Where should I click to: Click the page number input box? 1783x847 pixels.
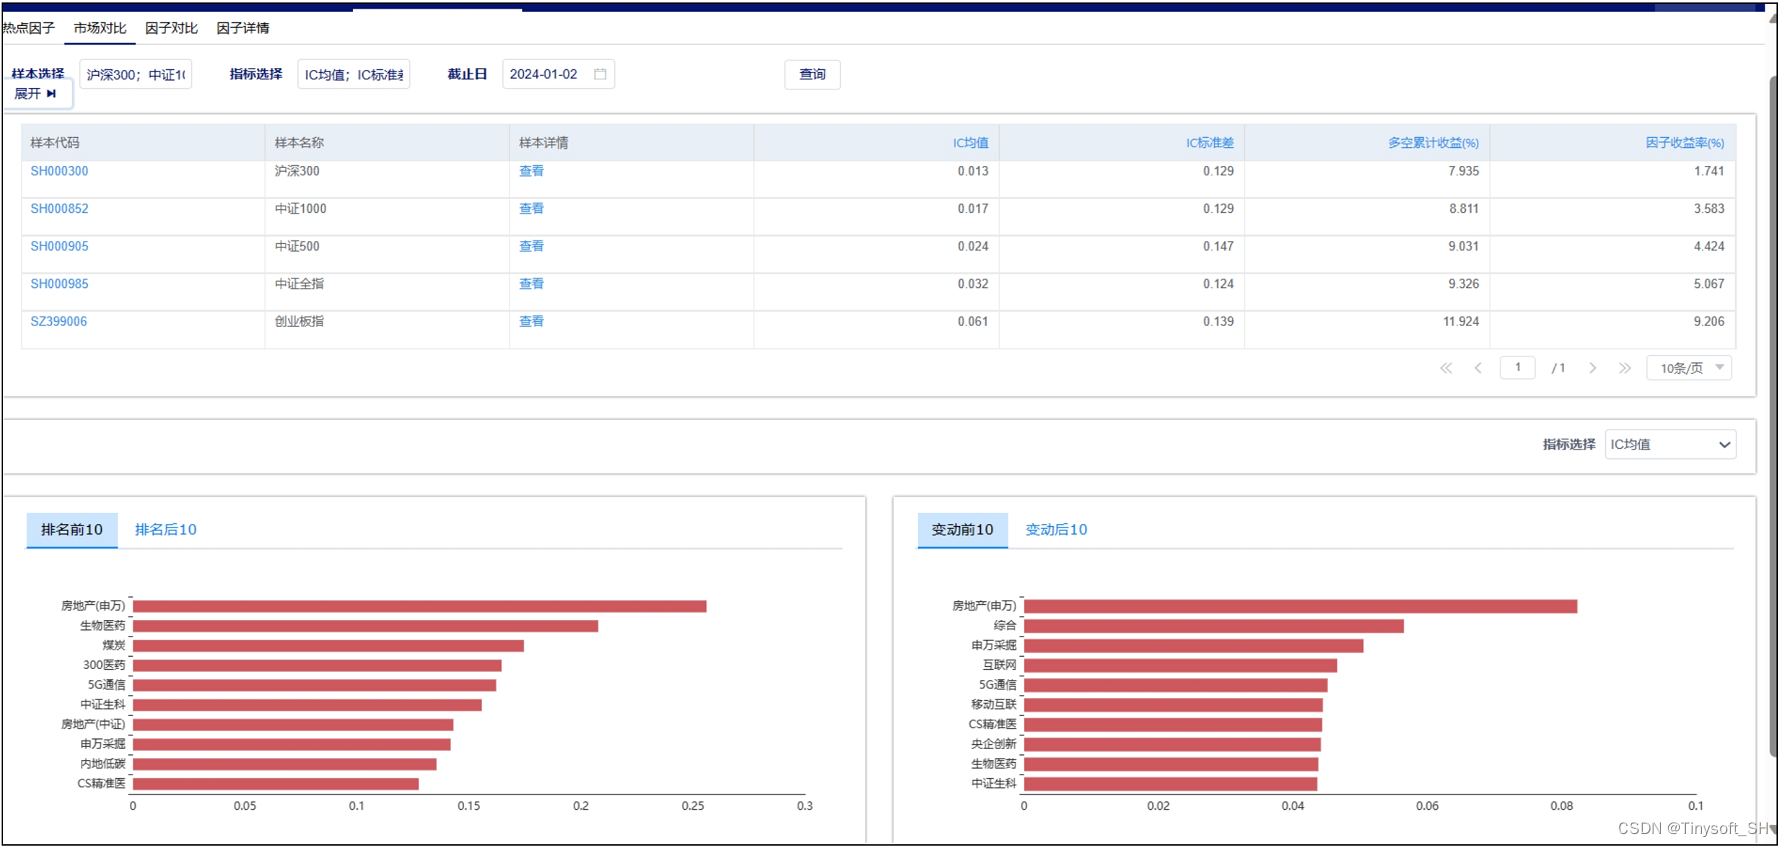tap(1517, 368)
